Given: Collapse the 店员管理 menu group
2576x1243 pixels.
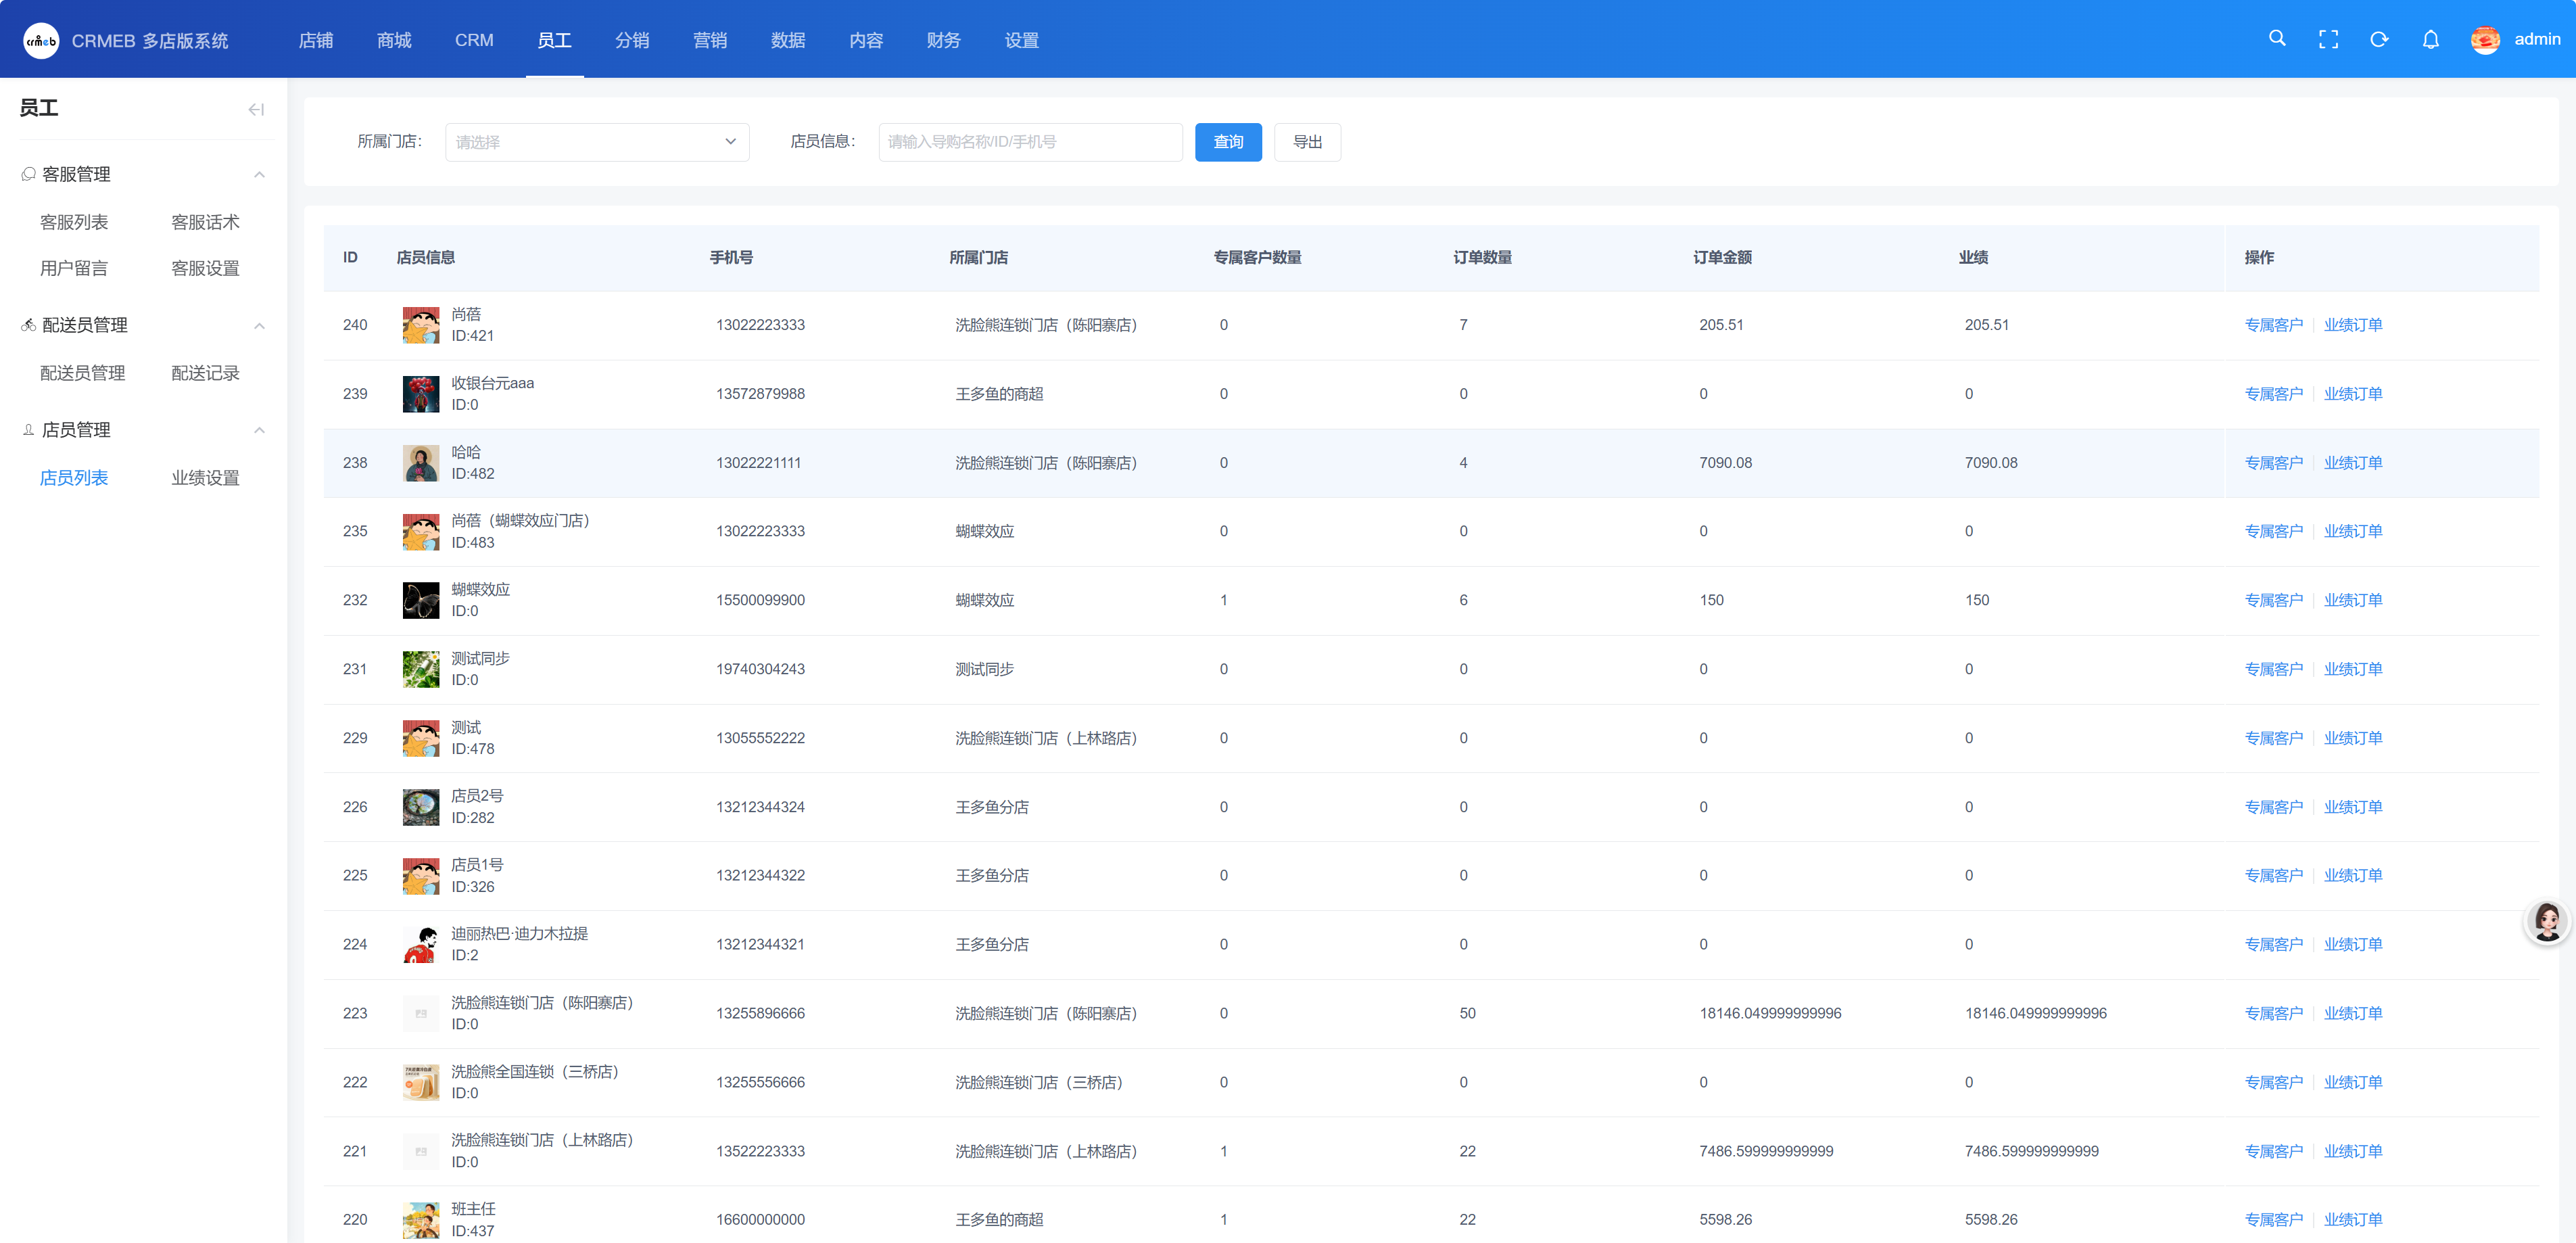Looking at the screenshot, I should [x=259, y=430].
